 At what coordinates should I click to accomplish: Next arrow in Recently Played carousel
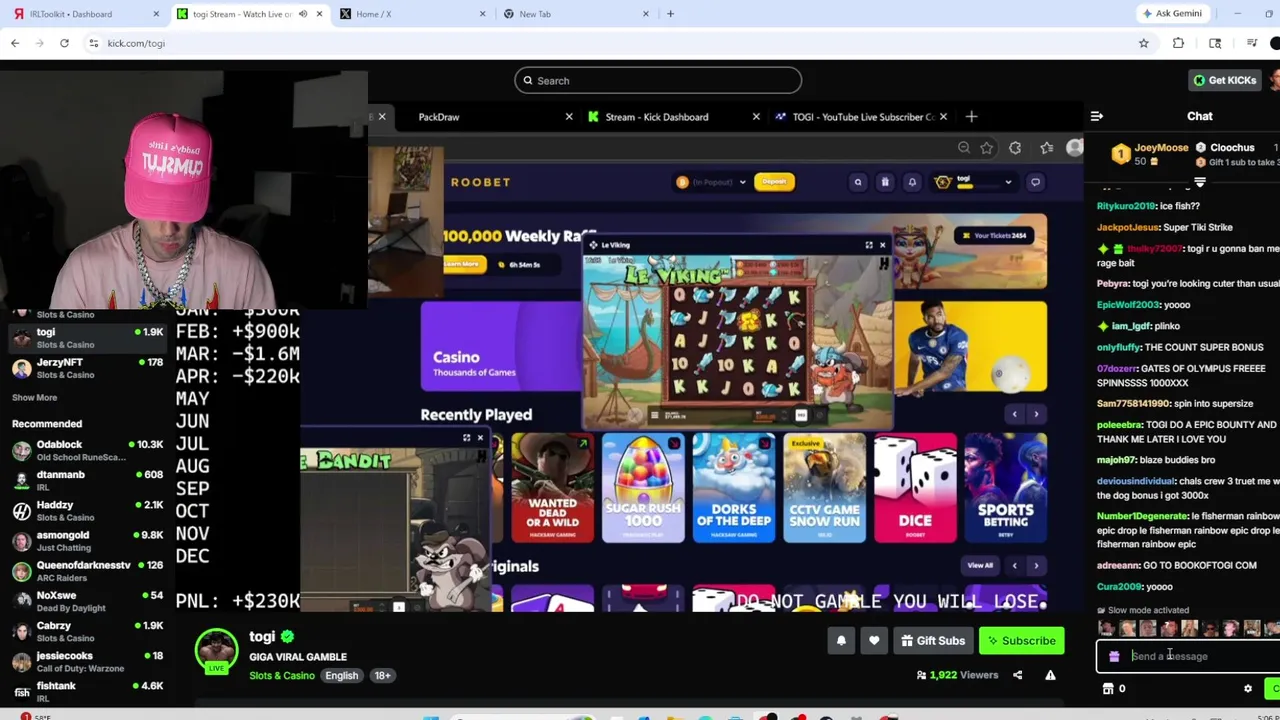pos(1036,414)
